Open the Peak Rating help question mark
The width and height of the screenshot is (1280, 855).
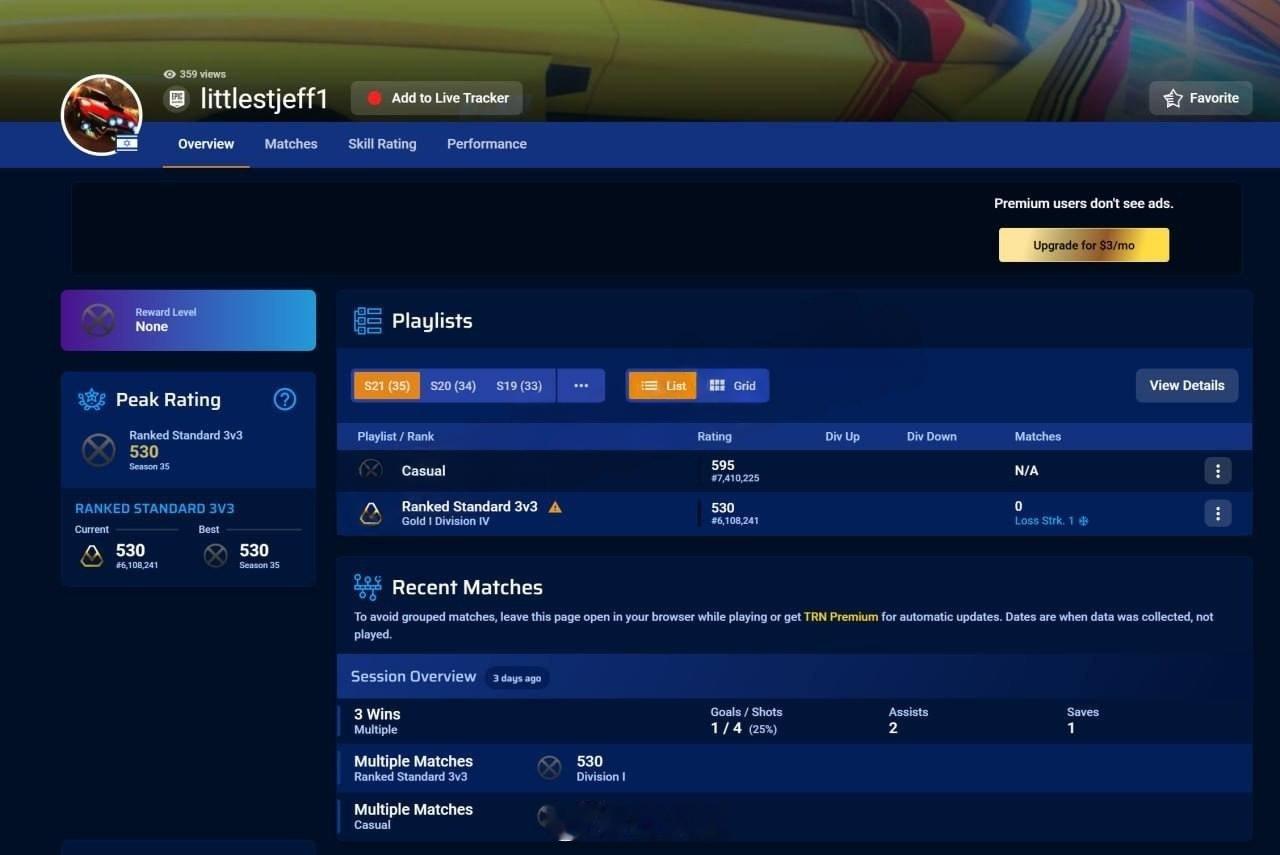(x=285, y=399)
